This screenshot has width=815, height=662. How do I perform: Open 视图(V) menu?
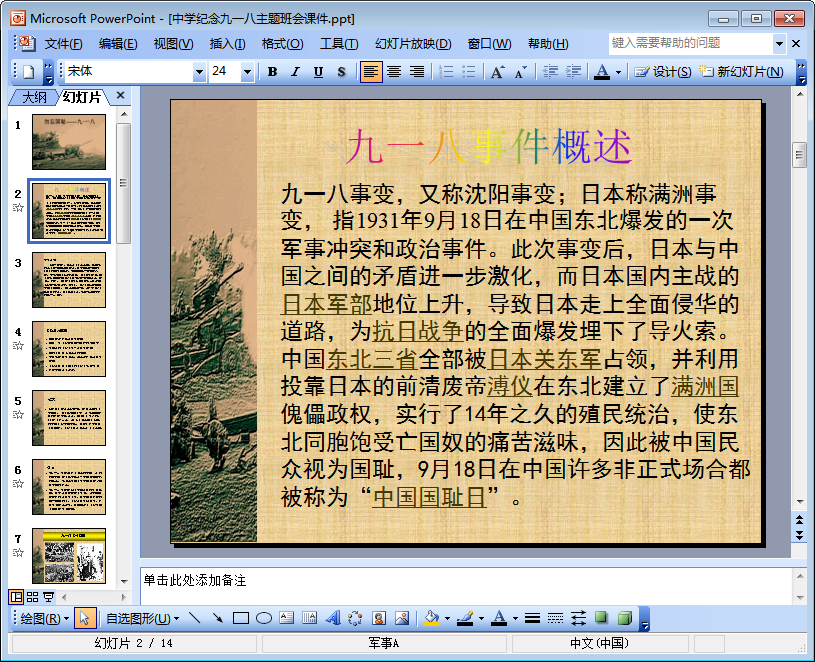(173, 44)
